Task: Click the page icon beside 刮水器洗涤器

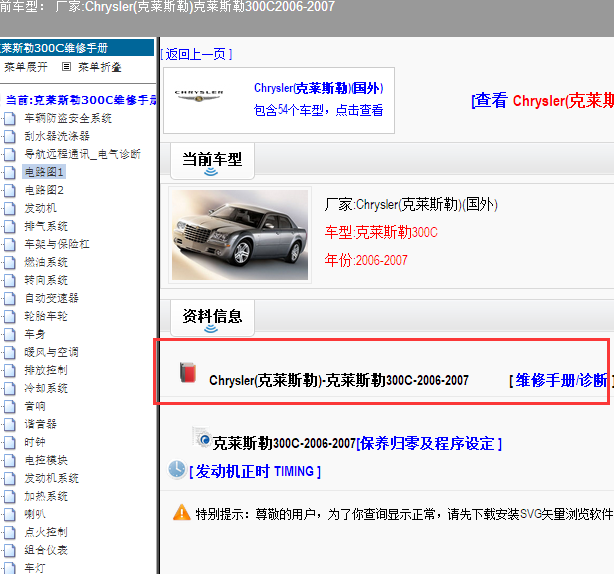Action: point(10,136)
